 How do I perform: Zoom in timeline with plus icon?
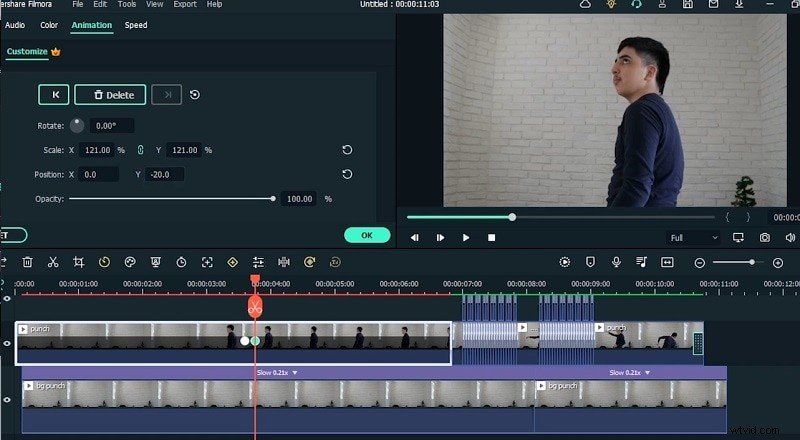[778, 263]
